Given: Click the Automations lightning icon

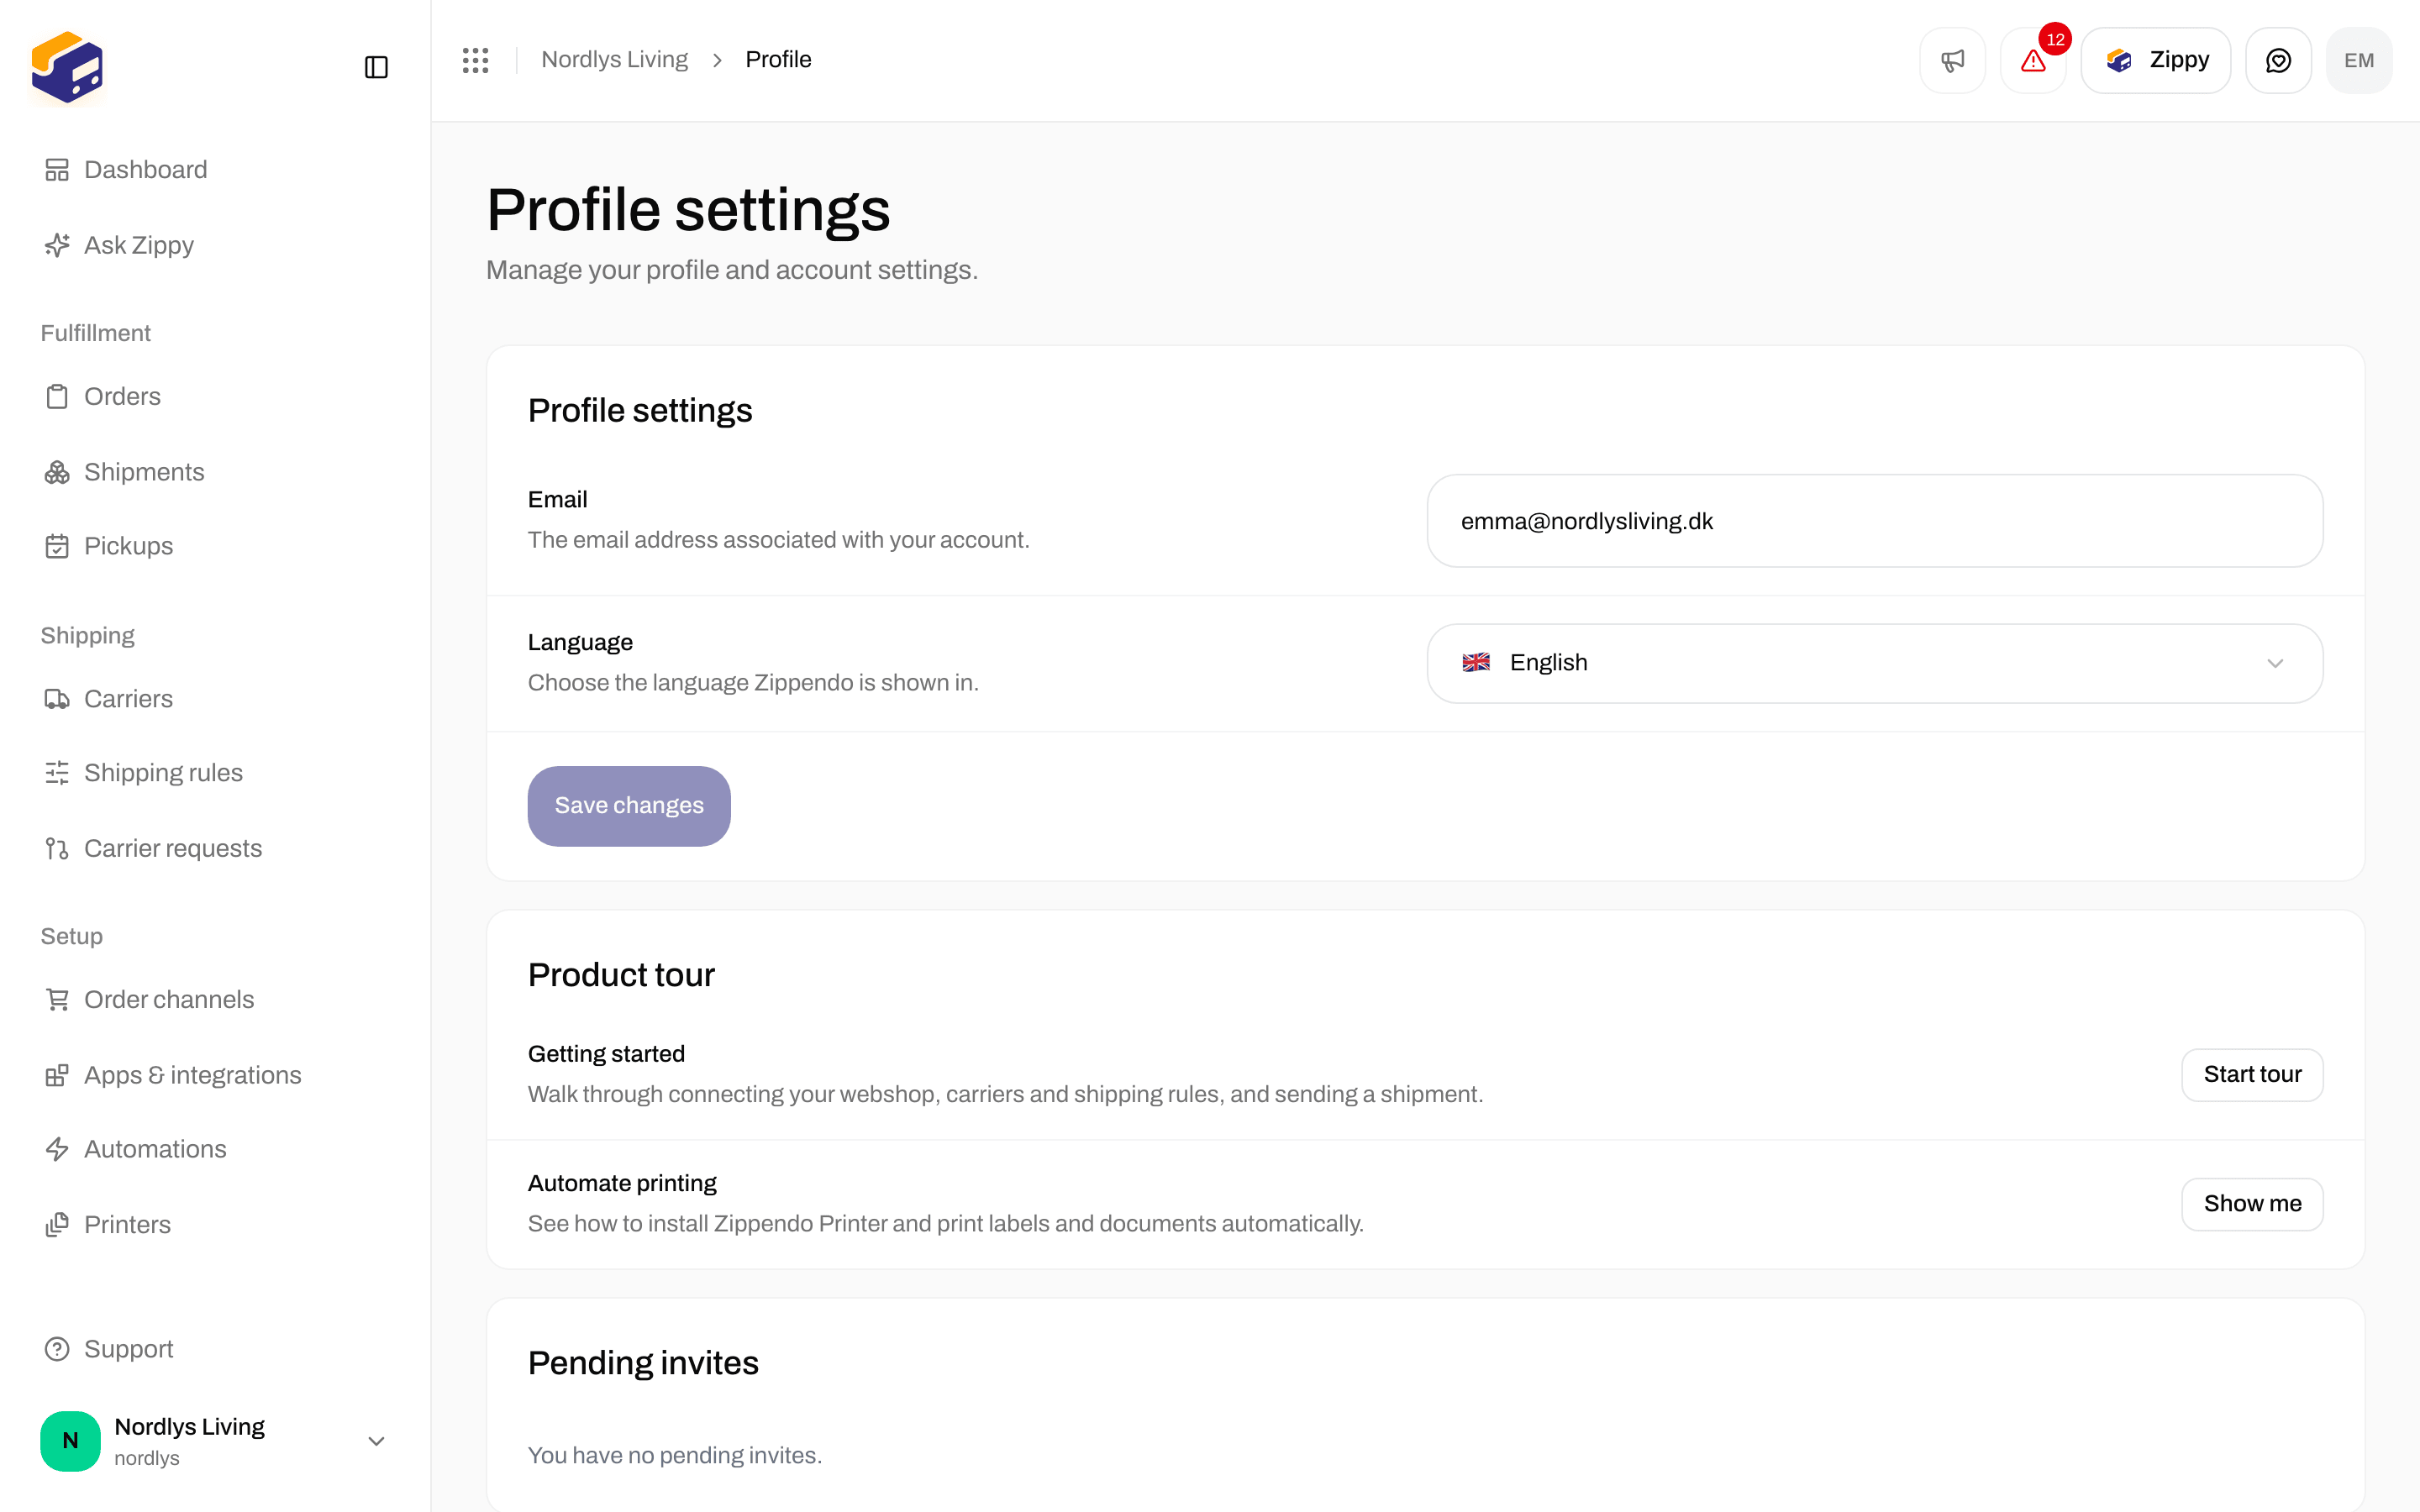Looking at the screenshot, I should point(57,1149).
